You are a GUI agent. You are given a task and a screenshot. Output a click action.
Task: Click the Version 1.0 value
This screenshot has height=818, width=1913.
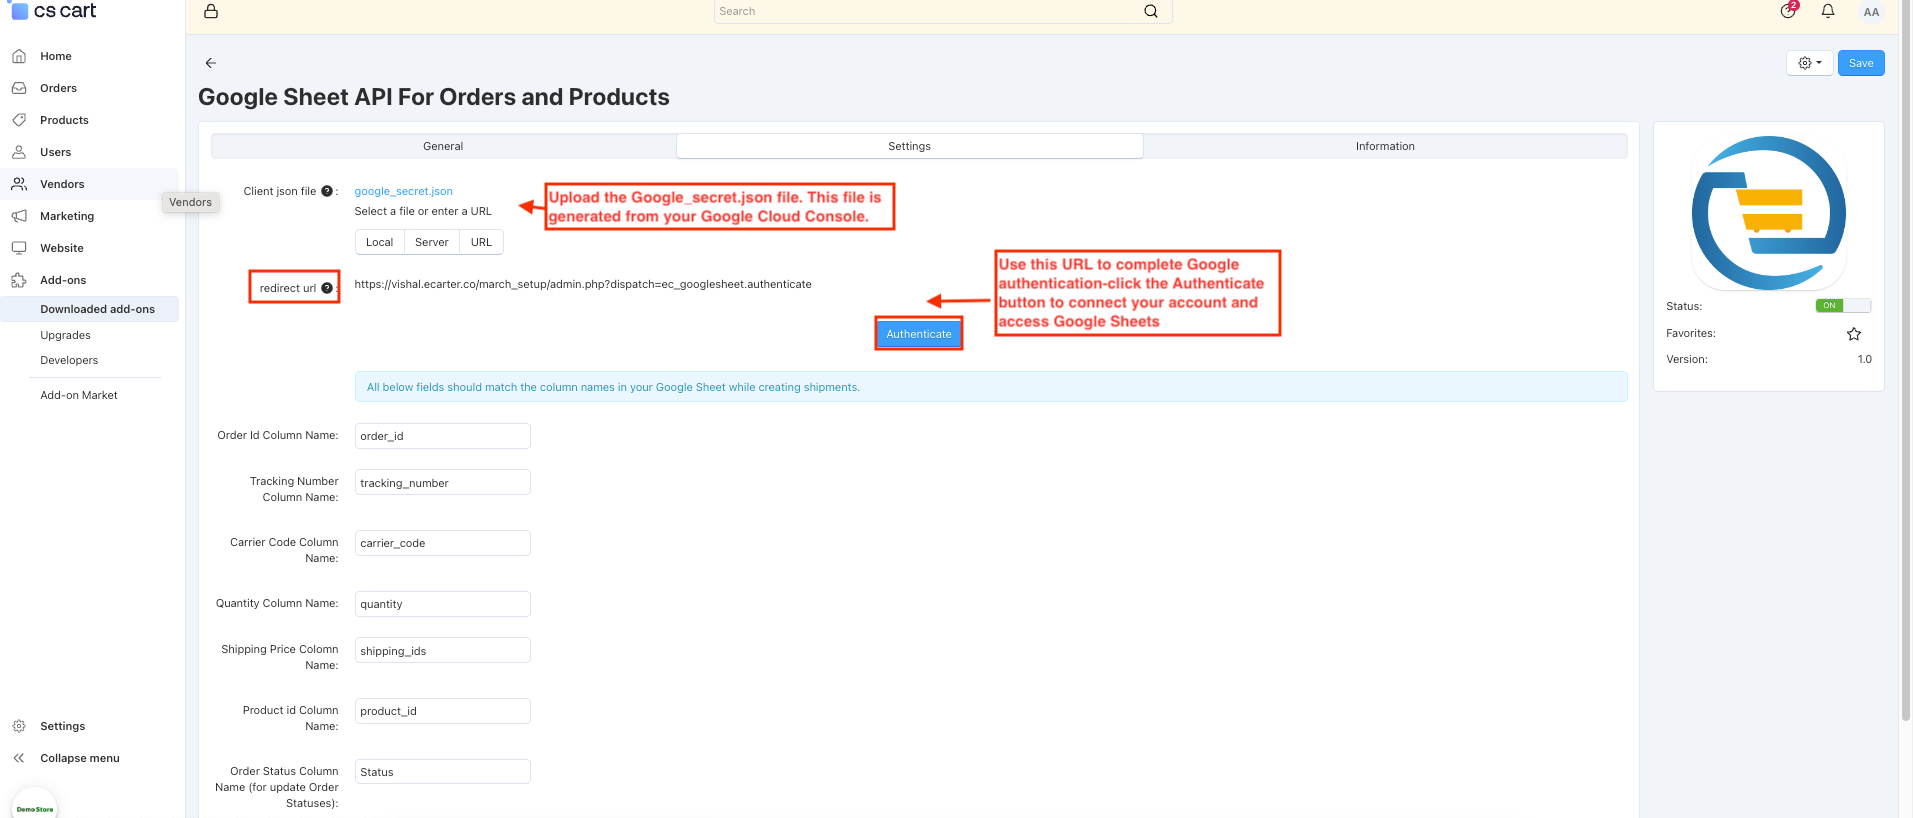(x=1865, y=359)
